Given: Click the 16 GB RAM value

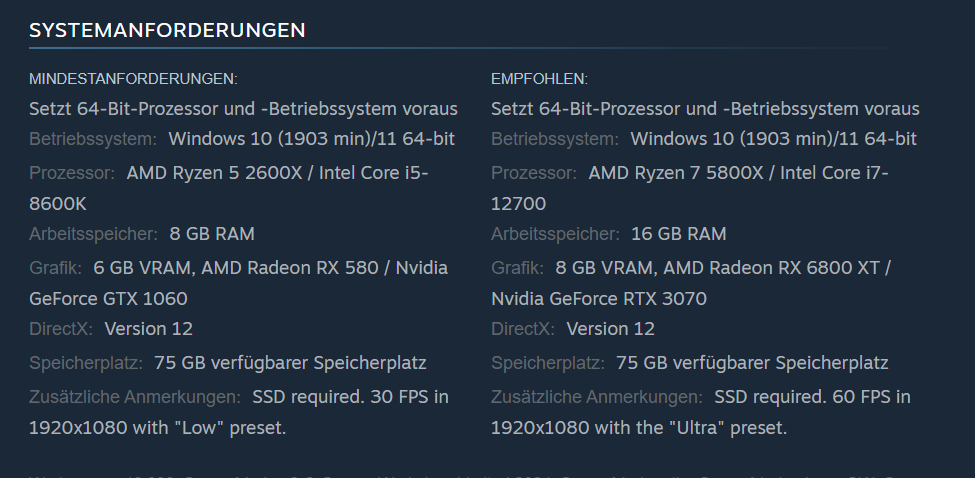Looking at the screenshot, I should (x=678, y=234).
